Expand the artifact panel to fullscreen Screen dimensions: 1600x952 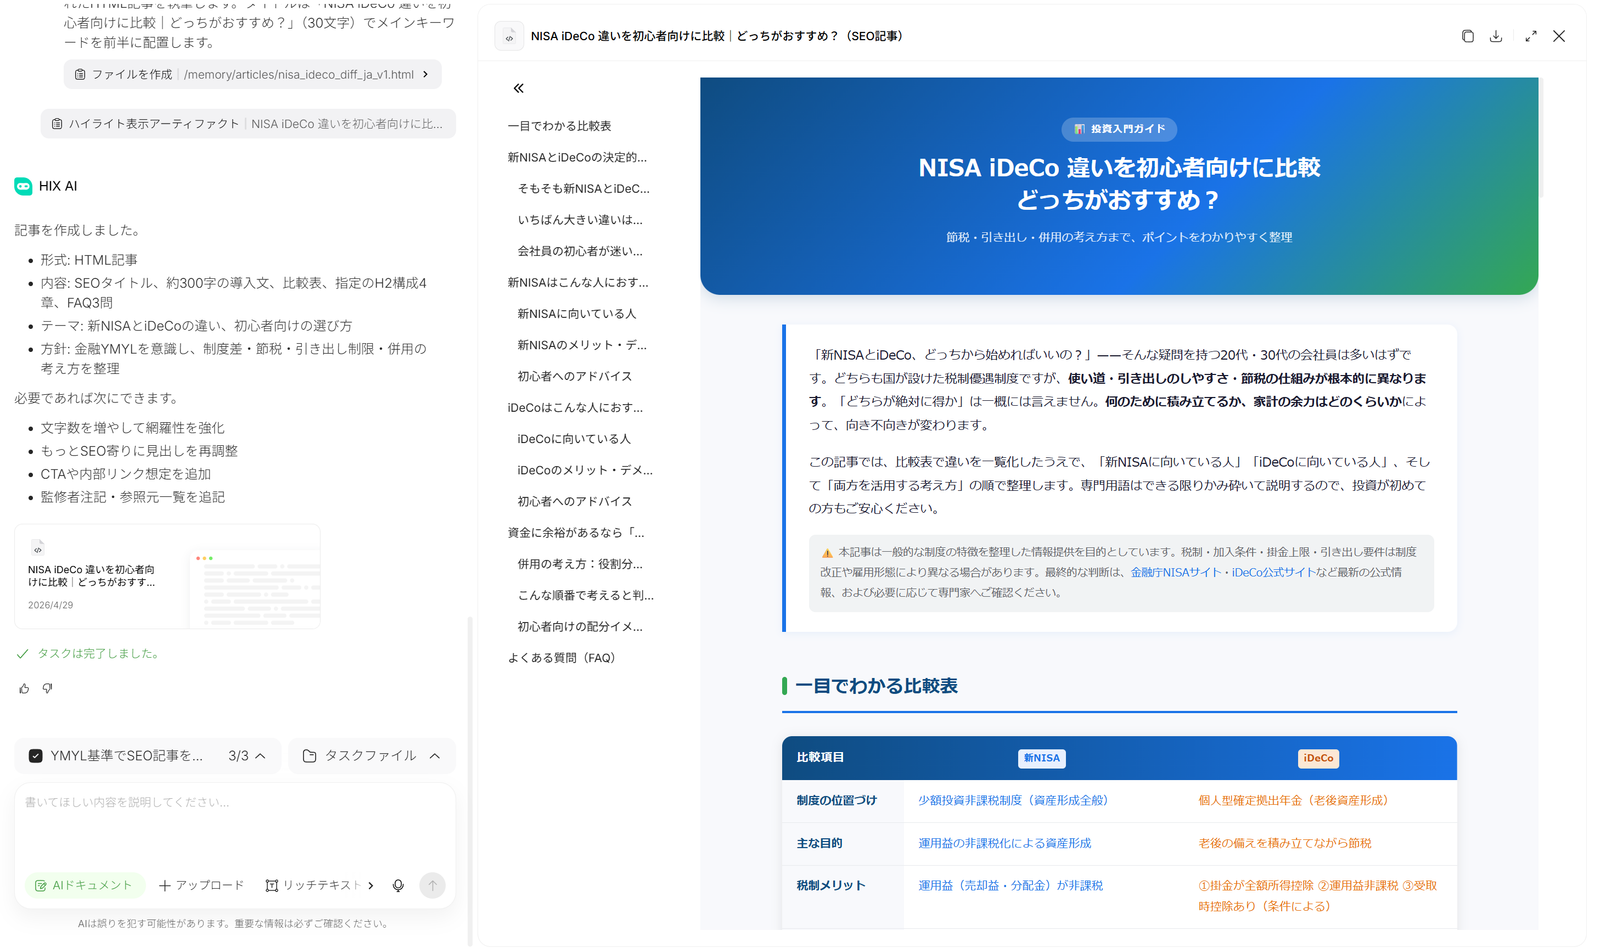tap(1530, 36)
